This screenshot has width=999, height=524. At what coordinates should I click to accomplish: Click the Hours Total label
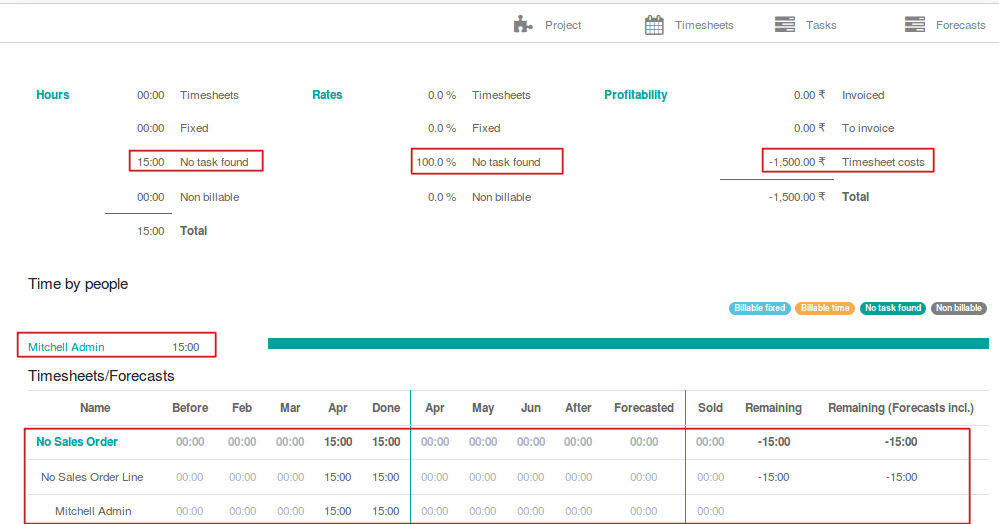pos(193,231)
